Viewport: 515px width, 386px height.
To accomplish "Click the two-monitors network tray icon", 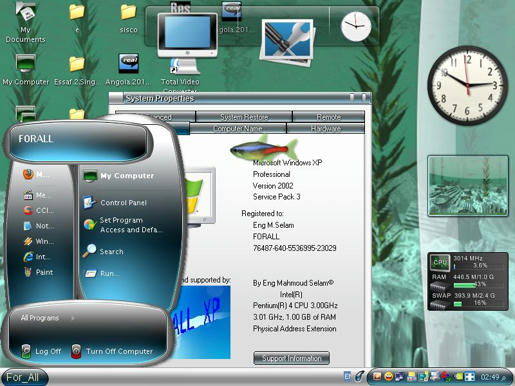I will [400, 377].
